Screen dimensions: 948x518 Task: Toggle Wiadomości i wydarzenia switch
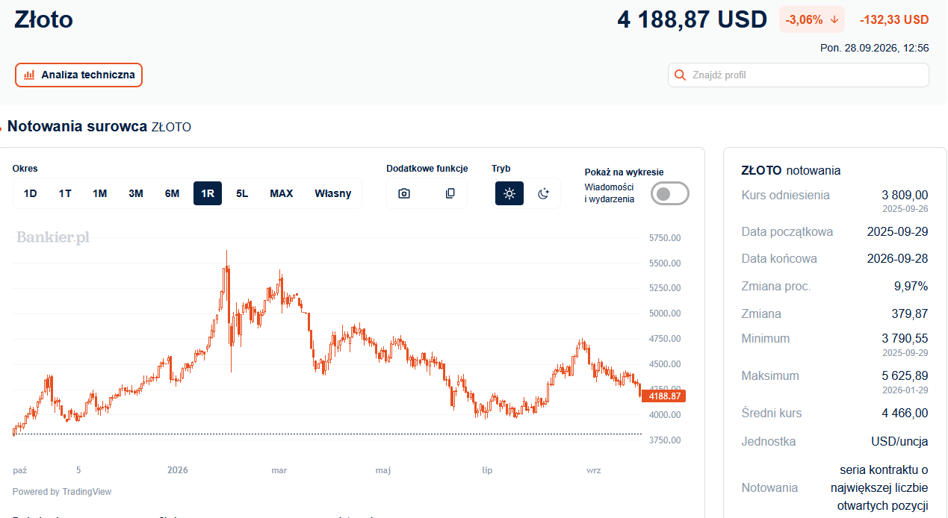670,193
